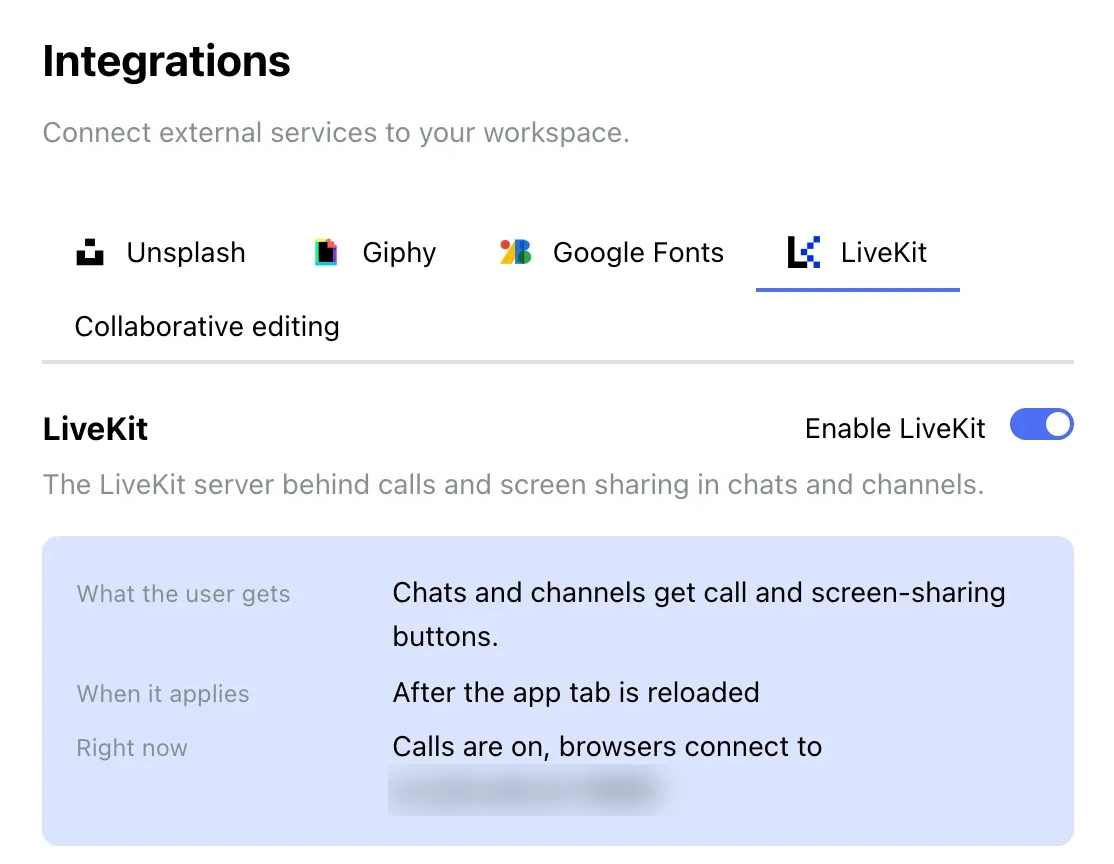This screenshot has width=1114, height=864.
Task: Click the Integrations page heading
Action: 166,61
